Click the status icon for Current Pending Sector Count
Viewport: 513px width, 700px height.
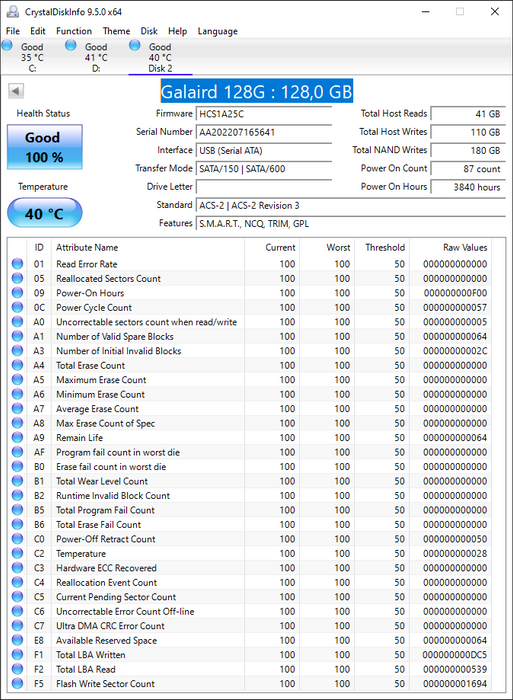(x=17, y=596)
